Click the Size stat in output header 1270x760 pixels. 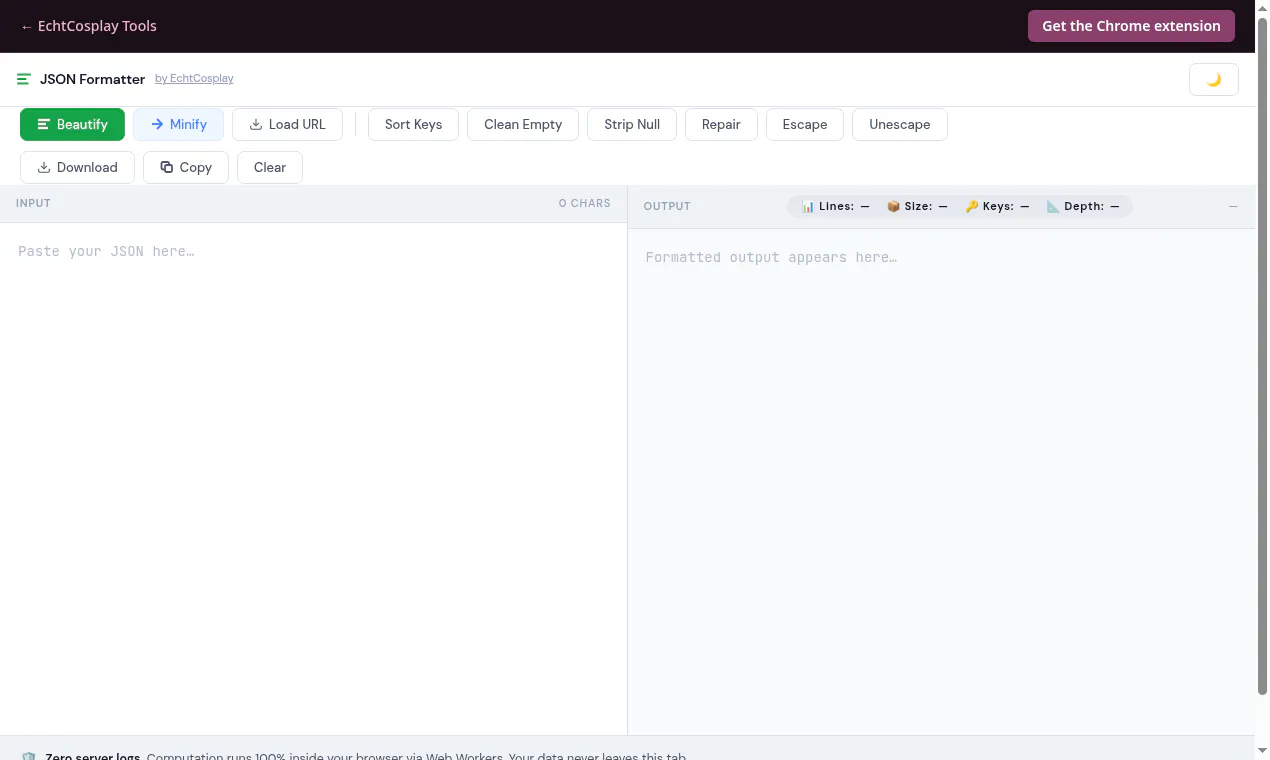click(917, 206)
